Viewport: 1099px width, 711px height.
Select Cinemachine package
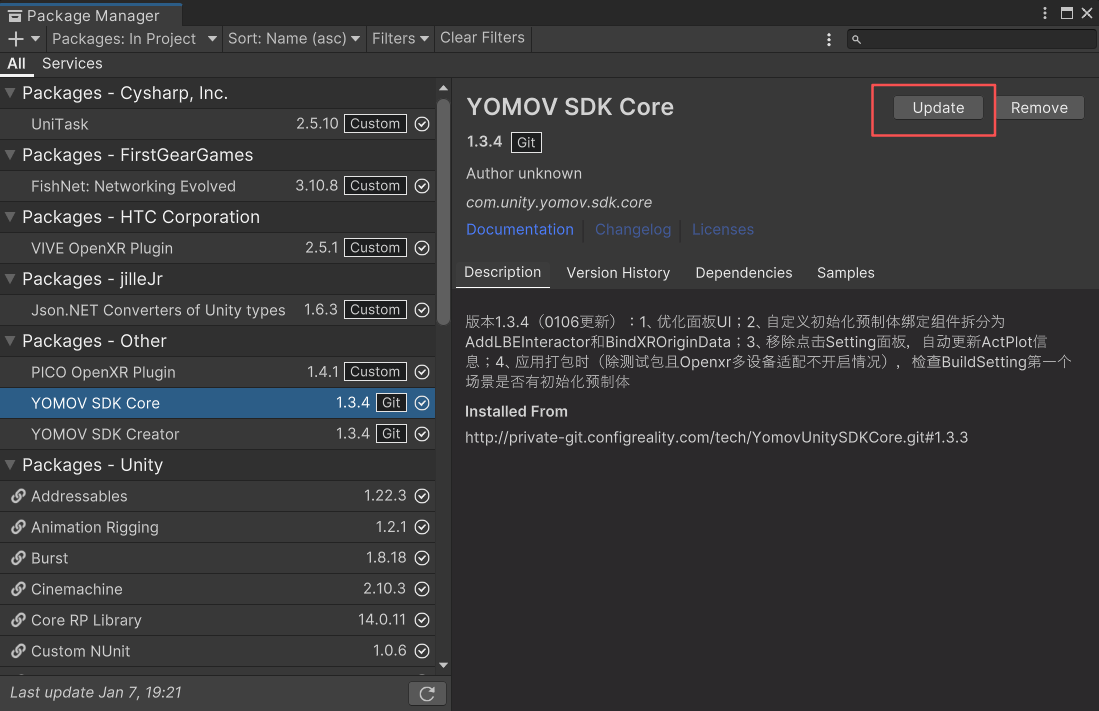click(217, 589)
